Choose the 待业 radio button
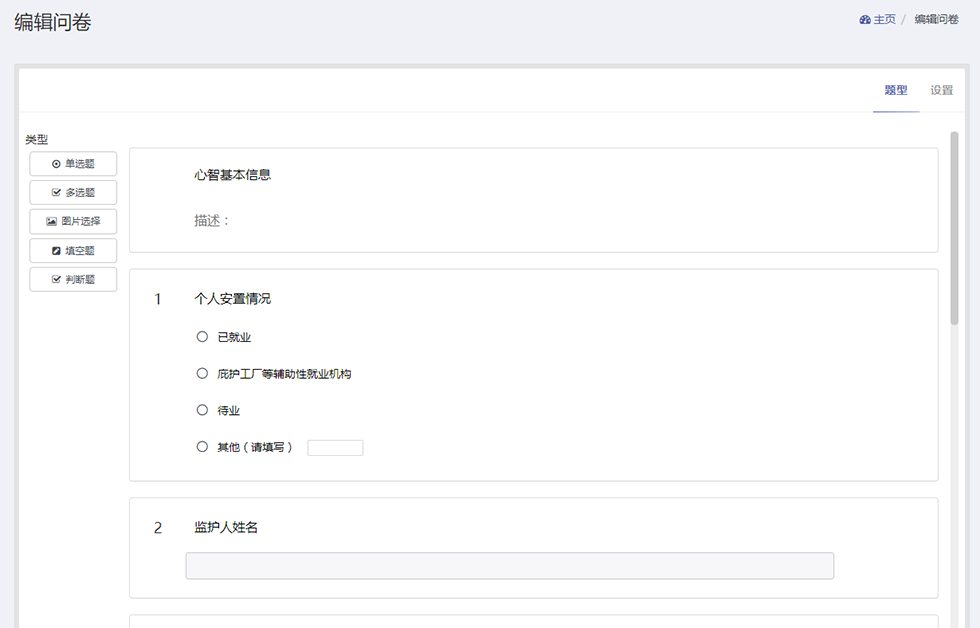This screenshot has width=980, height=628. (202, 410)
